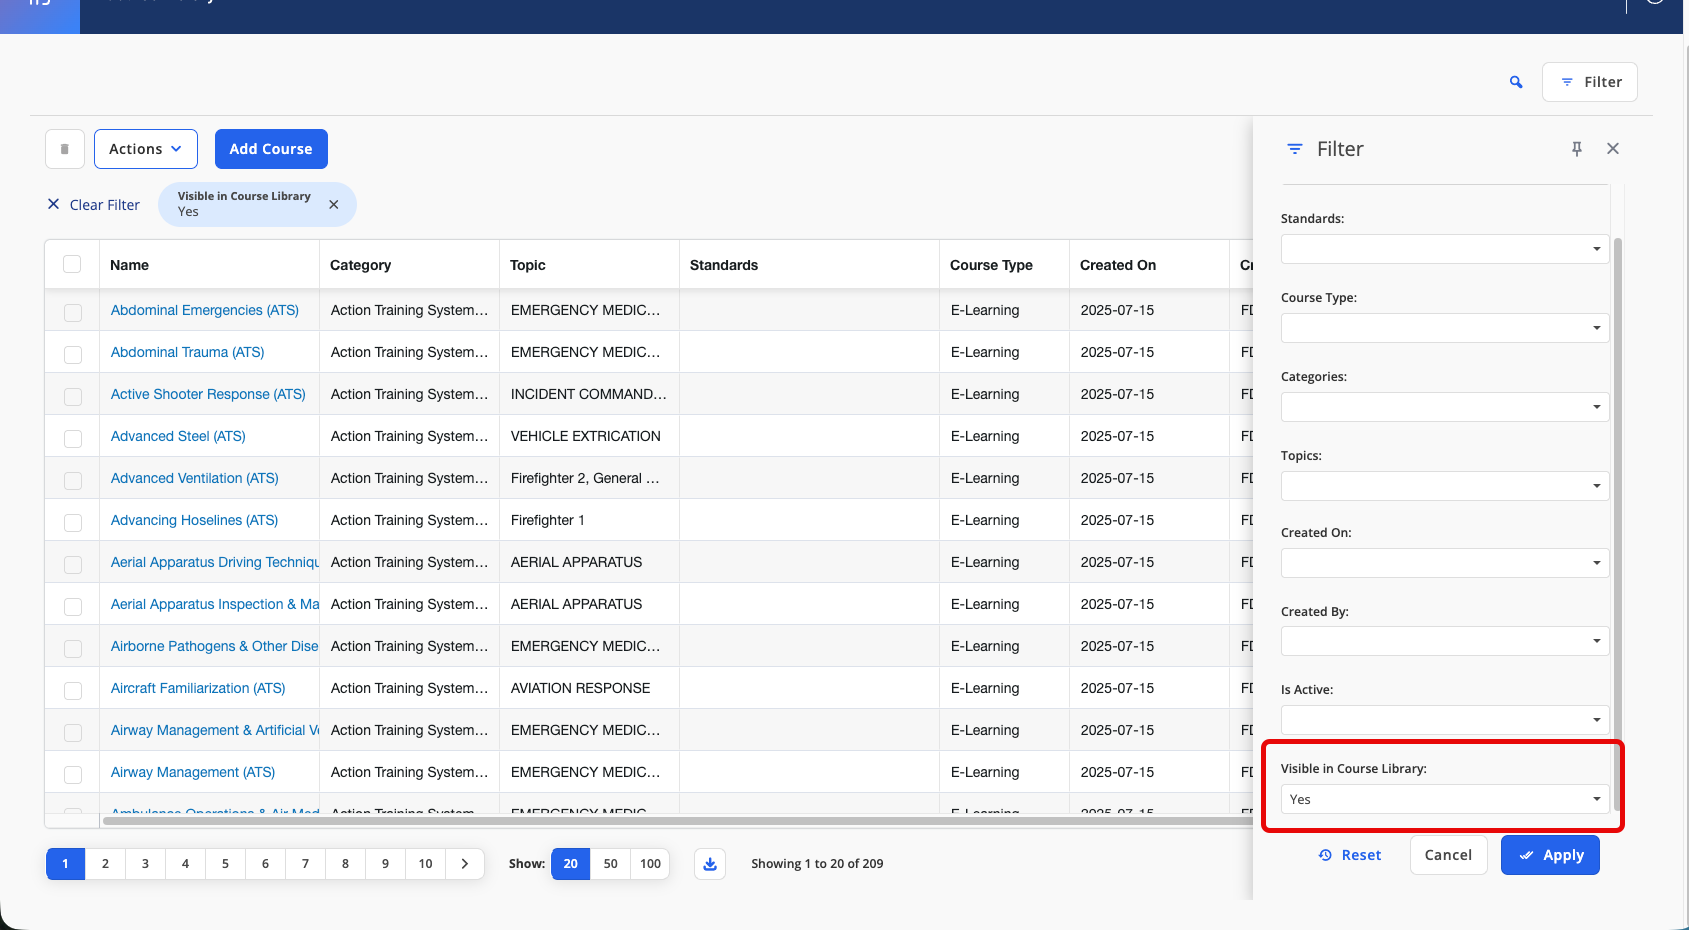Open Advancing Hoselines (ATS) course

pyautogui.click(x=194, y=520)
